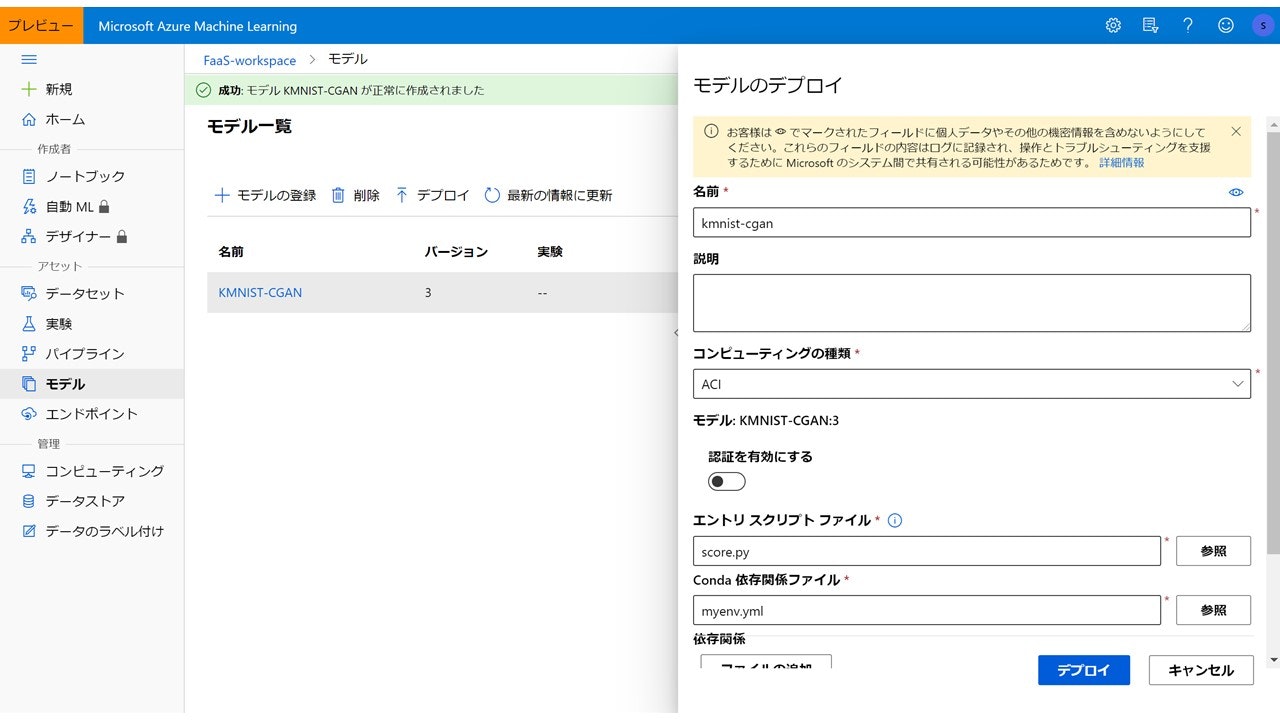This screenshot has height=720, width=1280.
Task: Go to ホーム in sidebar
Action: tap(54, 119)
